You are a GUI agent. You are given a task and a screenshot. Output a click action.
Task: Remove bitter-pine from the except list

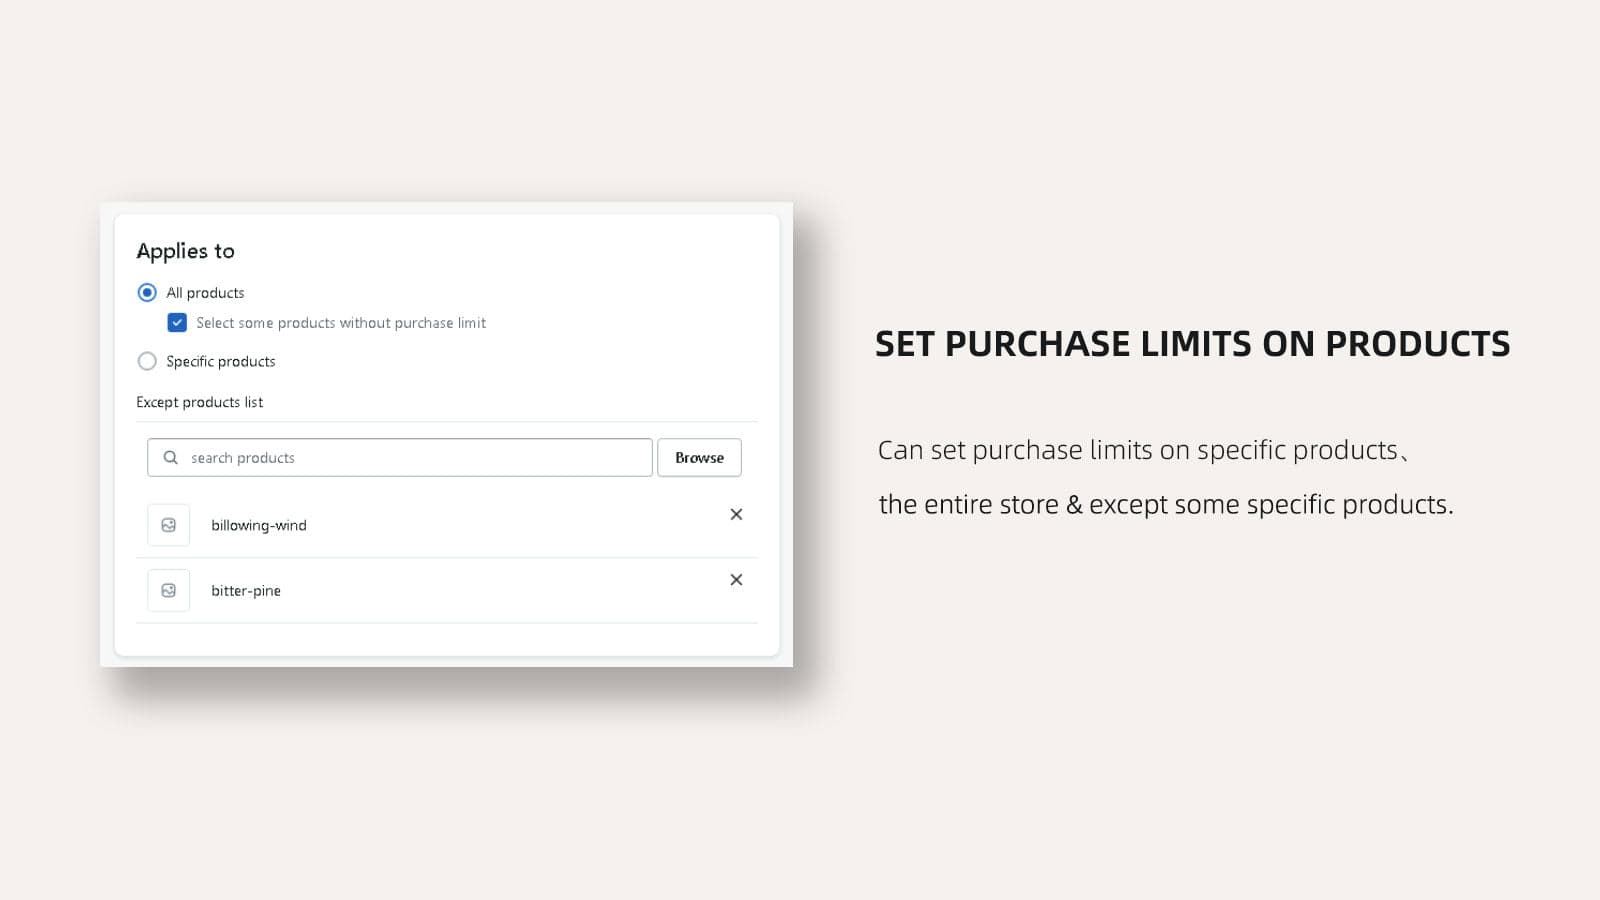tap(736, 580)
